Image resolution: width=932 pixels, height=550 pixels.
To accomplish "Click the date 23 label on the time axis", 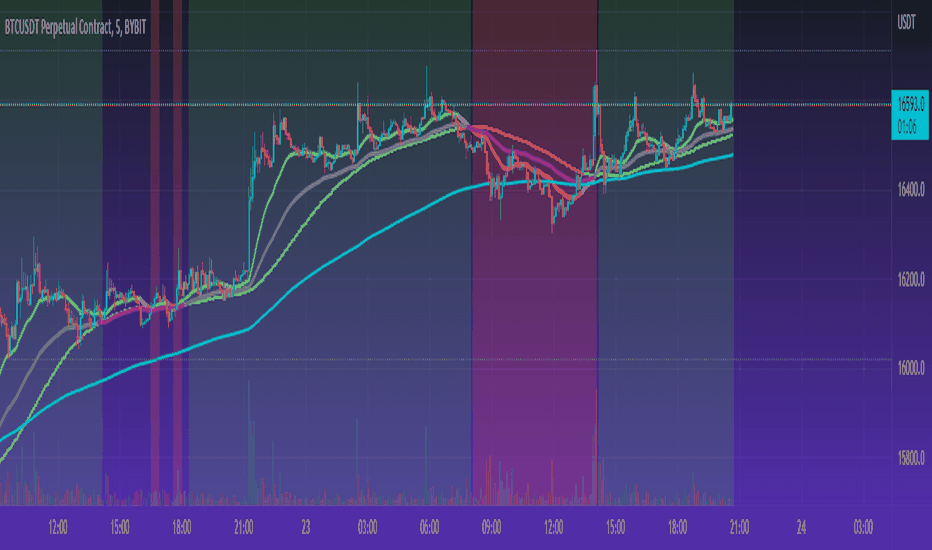I will 306,527.
